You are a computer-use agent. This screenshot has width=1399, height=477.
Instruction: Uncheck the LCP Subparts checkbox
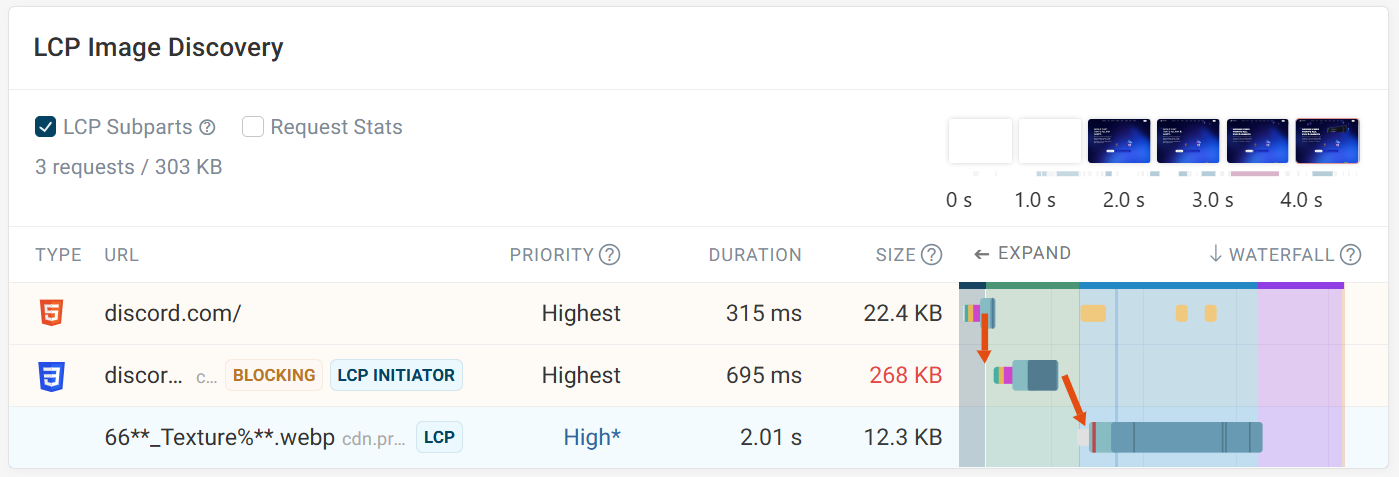pyautogui.click(x=45, y=127)
